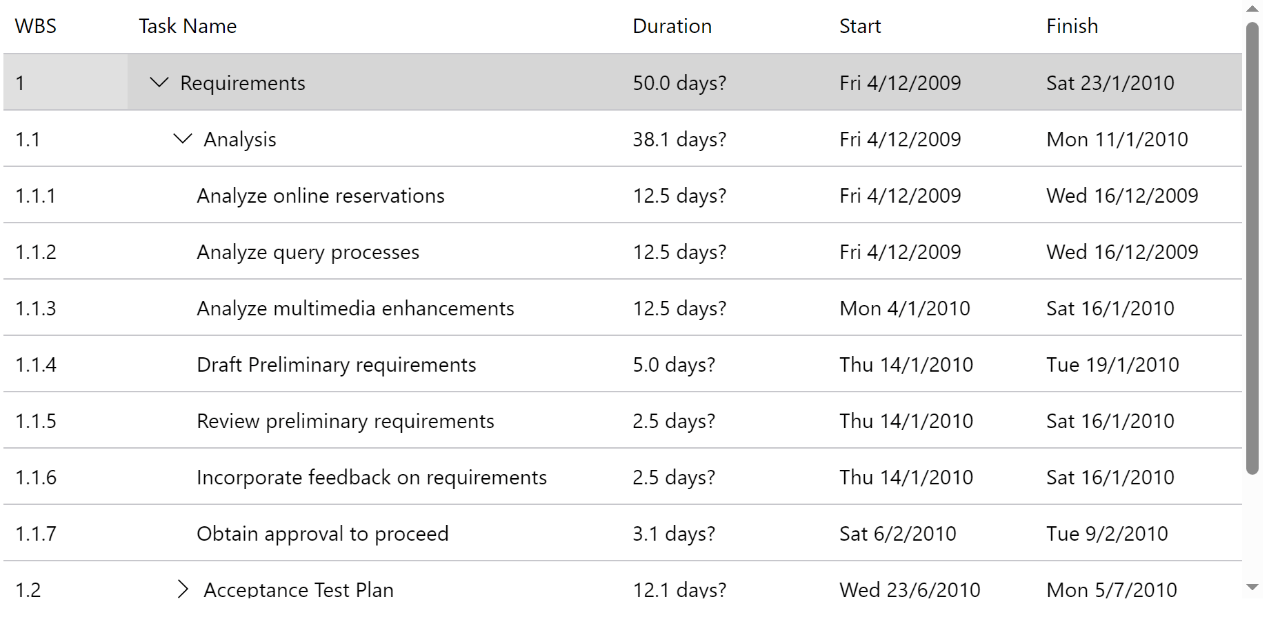Click the WBS column header
Image resolution: width=1269 pixels, height=619 pixels.
(36, 26)
